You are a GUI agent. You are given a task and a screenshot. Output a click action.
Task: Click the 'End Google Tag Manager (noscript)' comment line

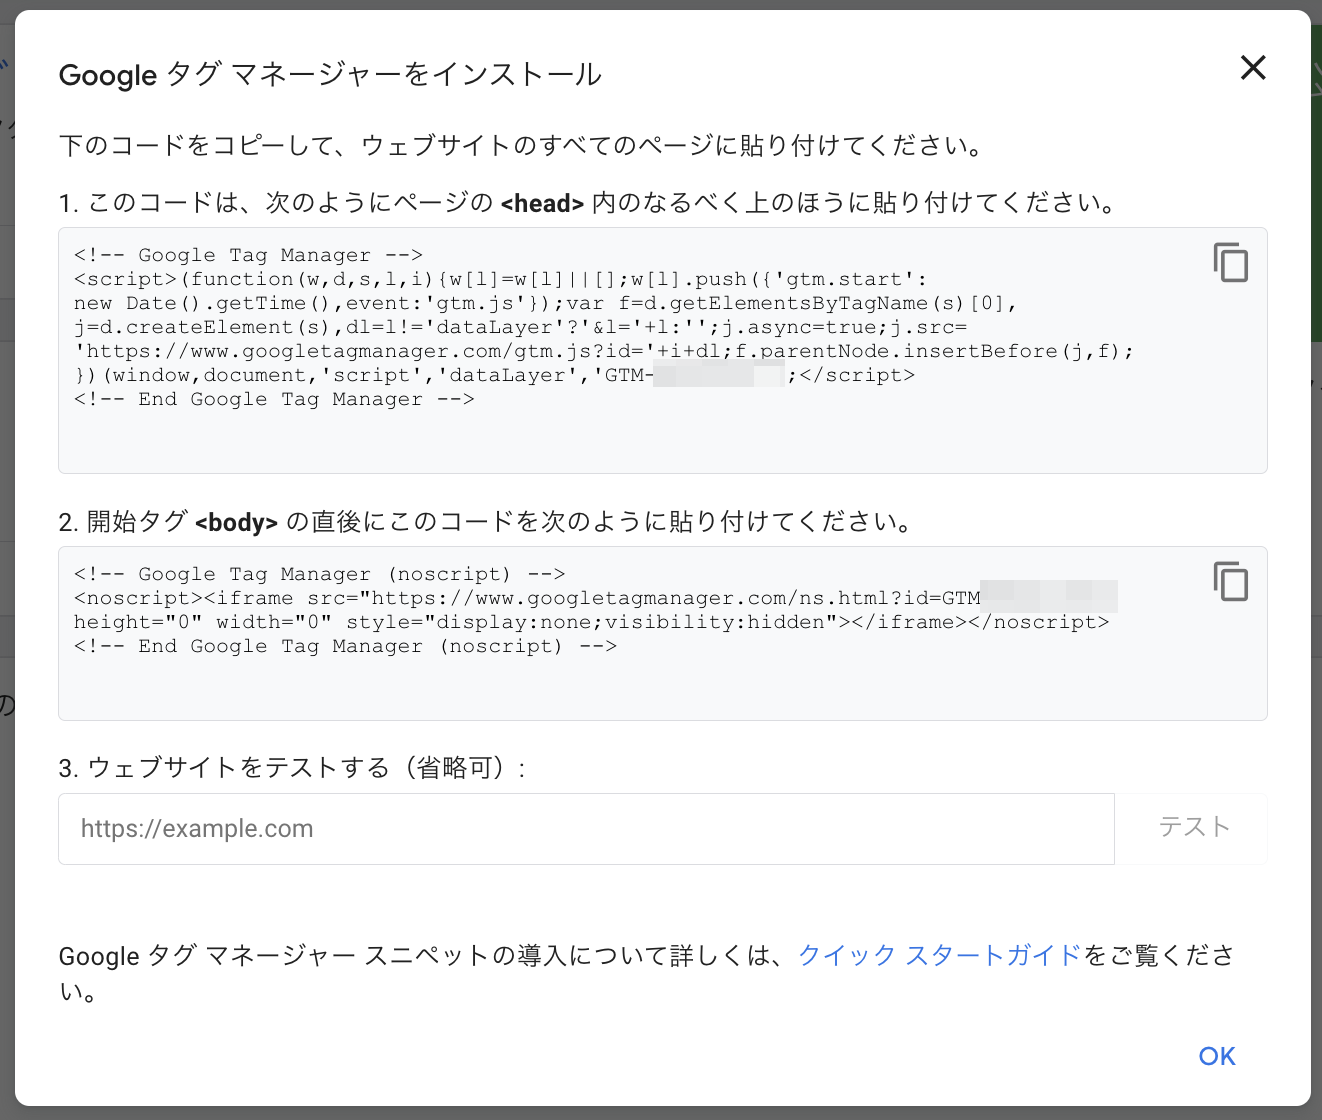(x=345, y=646)
